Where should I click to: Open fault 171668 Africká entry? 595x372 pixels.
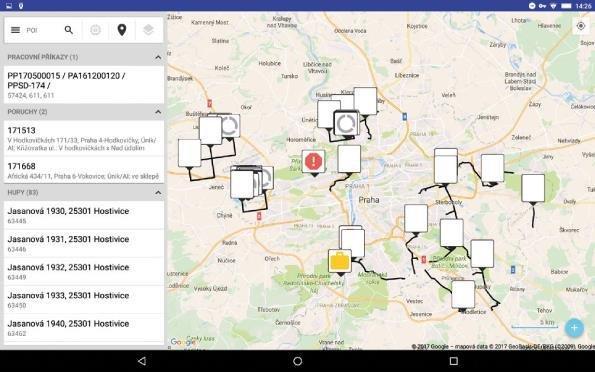84,170
